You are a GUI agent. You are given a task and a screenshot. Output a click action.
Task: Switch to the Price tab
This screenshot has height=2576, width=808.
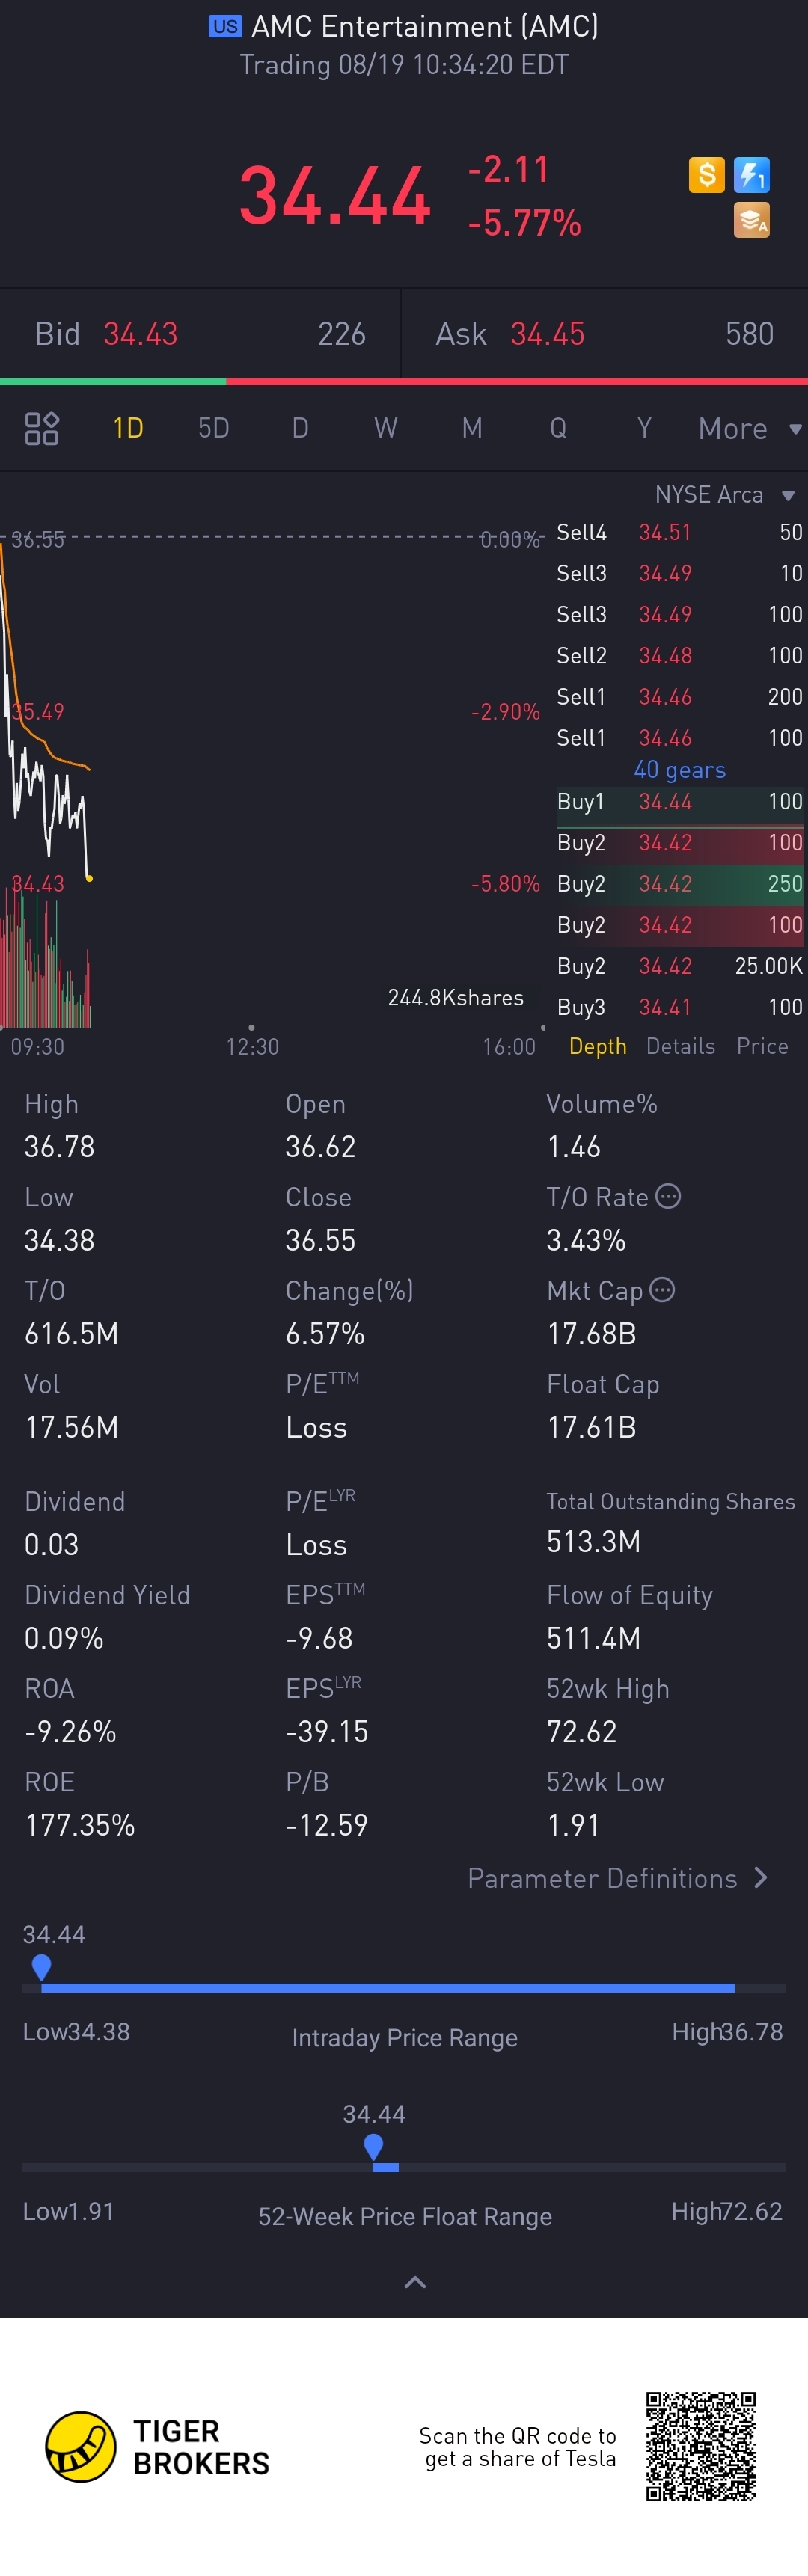pos(762,1046)
